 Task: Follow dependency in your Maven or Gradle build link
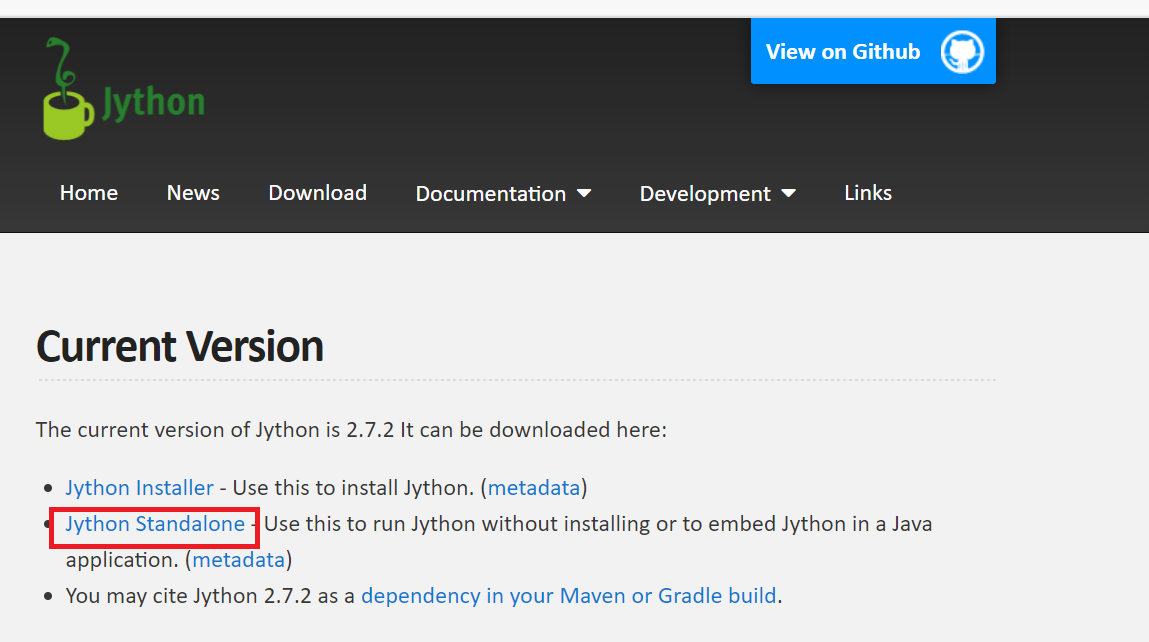pos(569,596)
